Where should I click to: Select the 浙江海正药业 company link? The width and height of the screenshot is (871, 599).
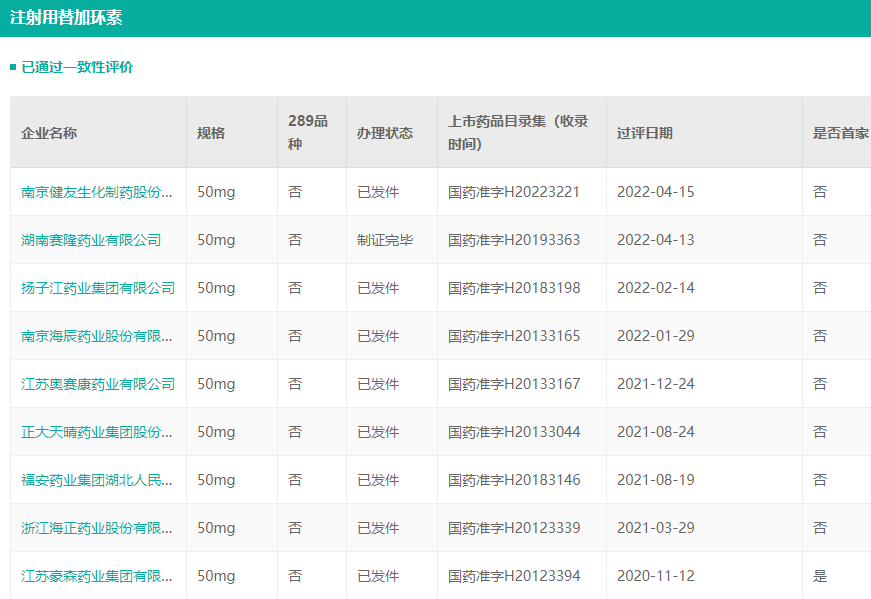point(97,528)
